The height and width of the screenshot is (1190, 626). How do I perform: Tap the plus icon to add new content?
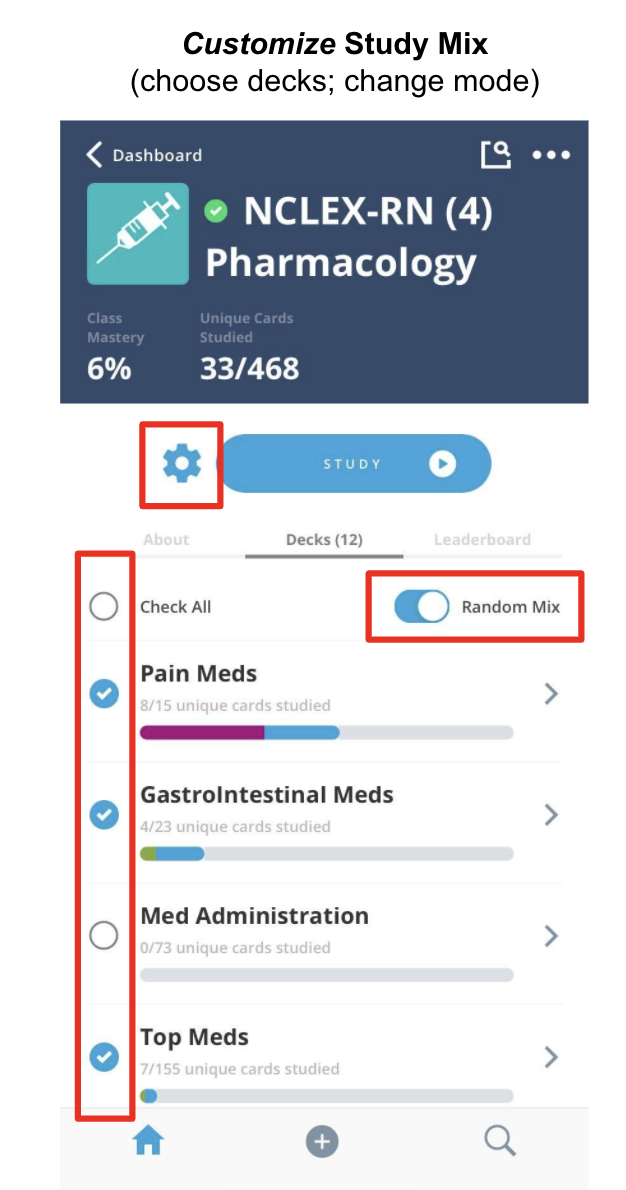coord(322,1140)
